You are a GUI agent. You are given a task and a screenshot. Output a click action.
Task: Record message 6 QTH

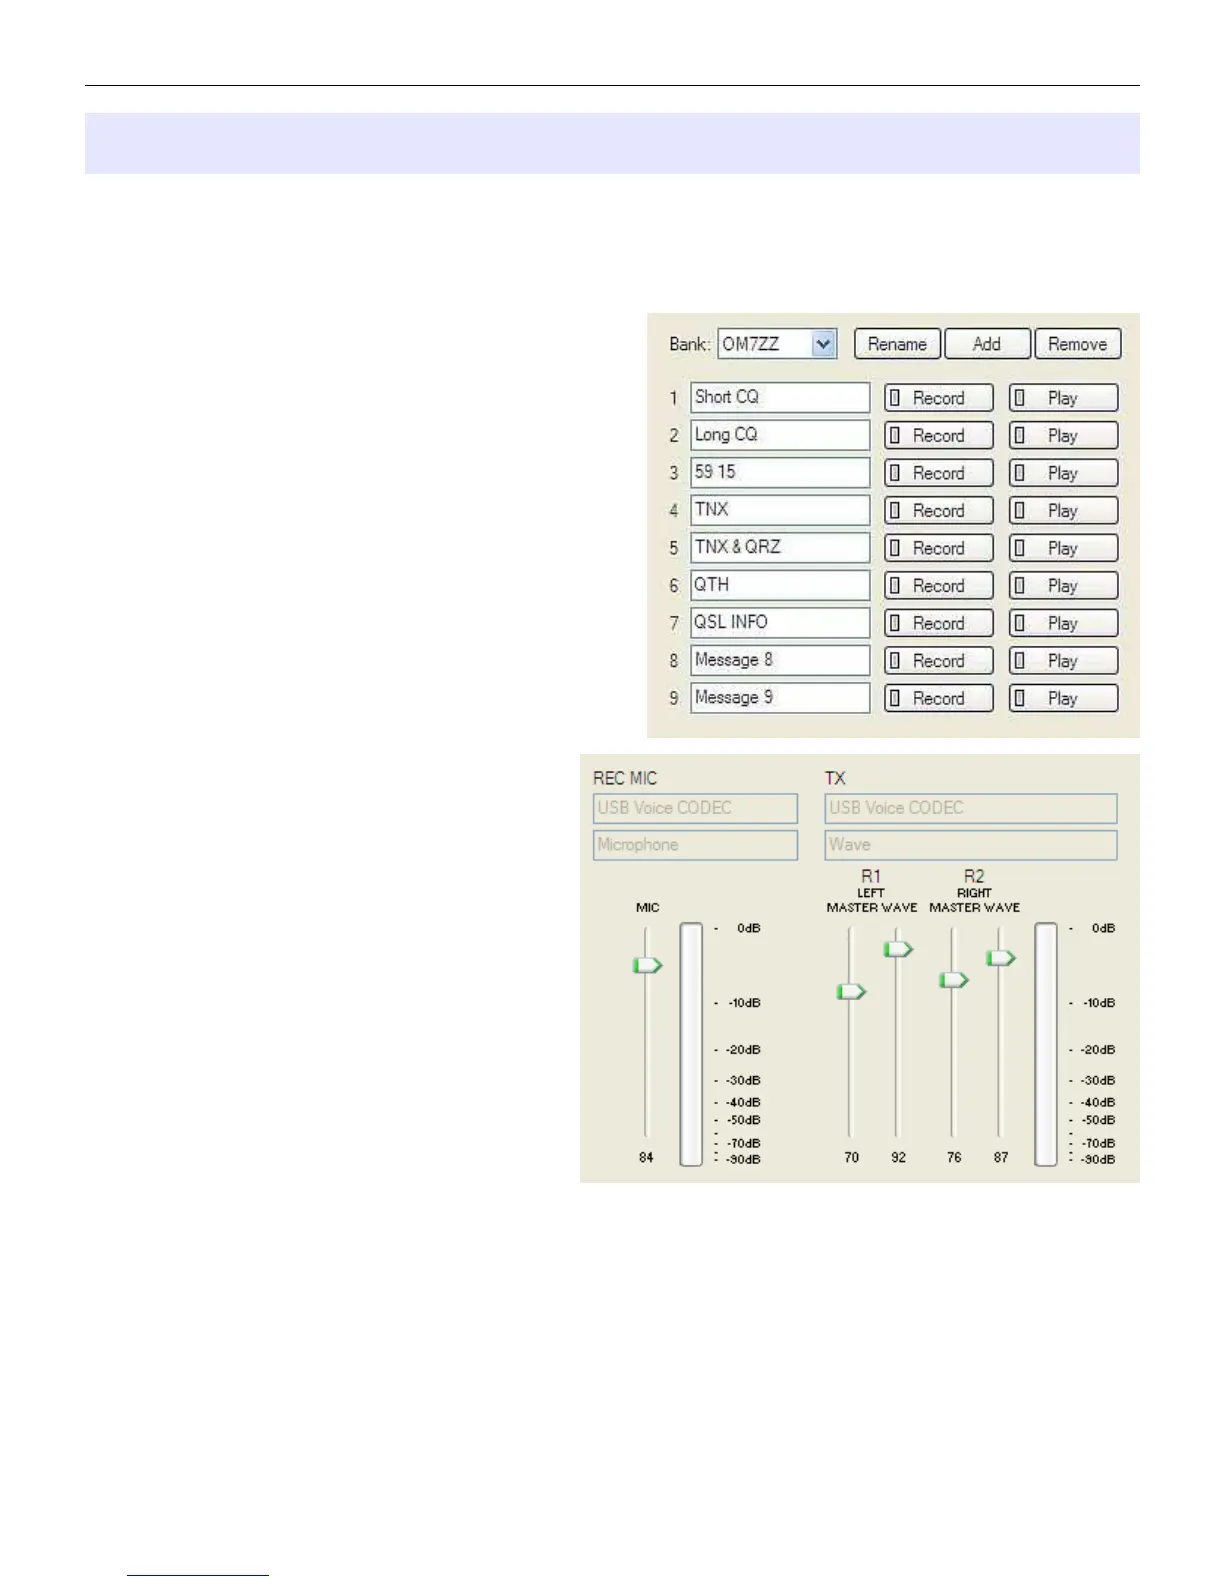[938, 586]
